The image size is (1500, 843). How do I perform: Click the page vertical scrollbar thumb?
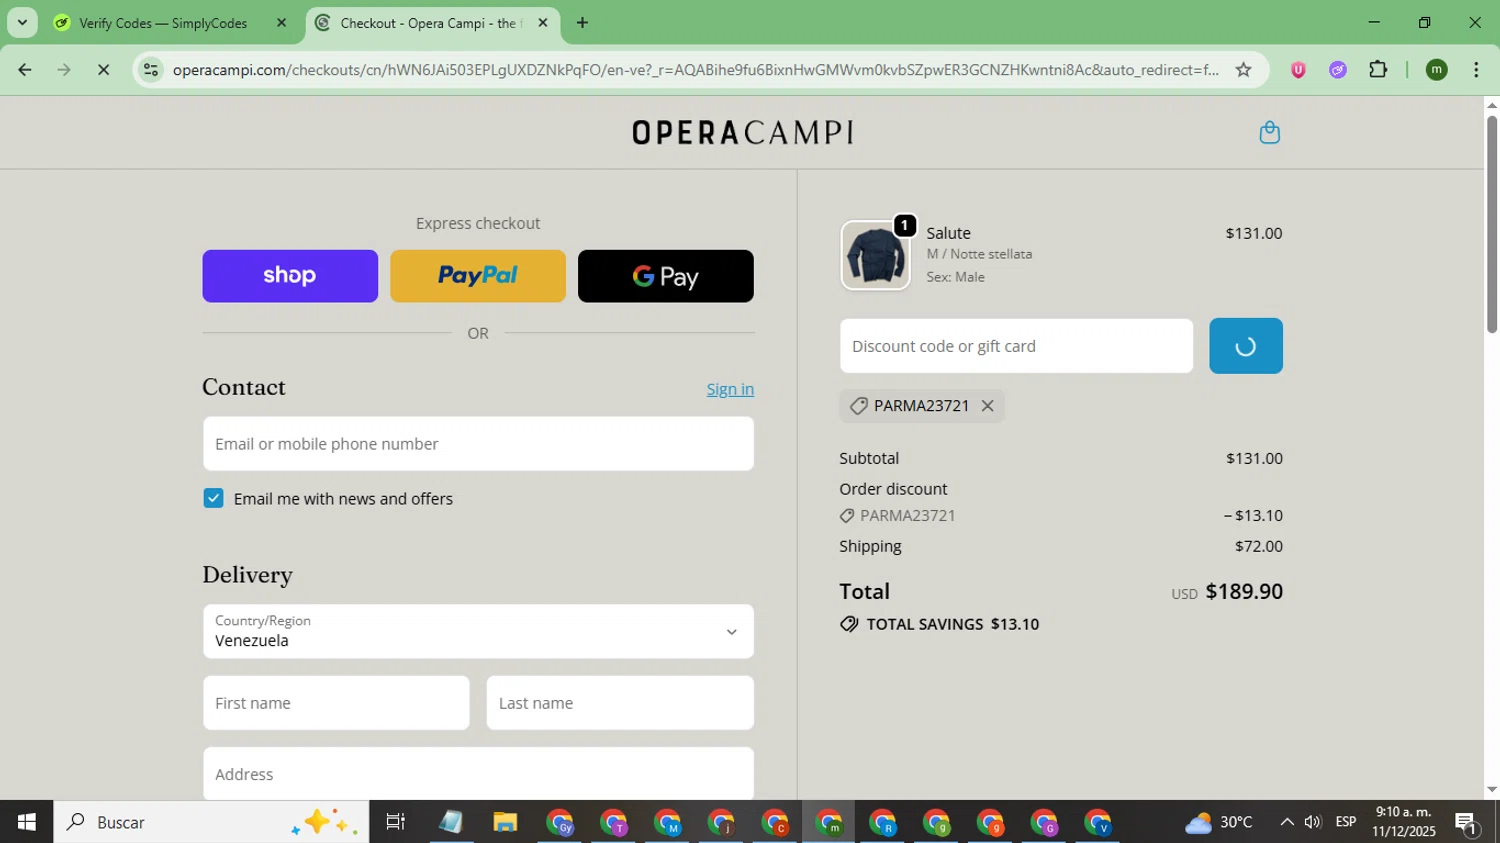(1492, 224)
